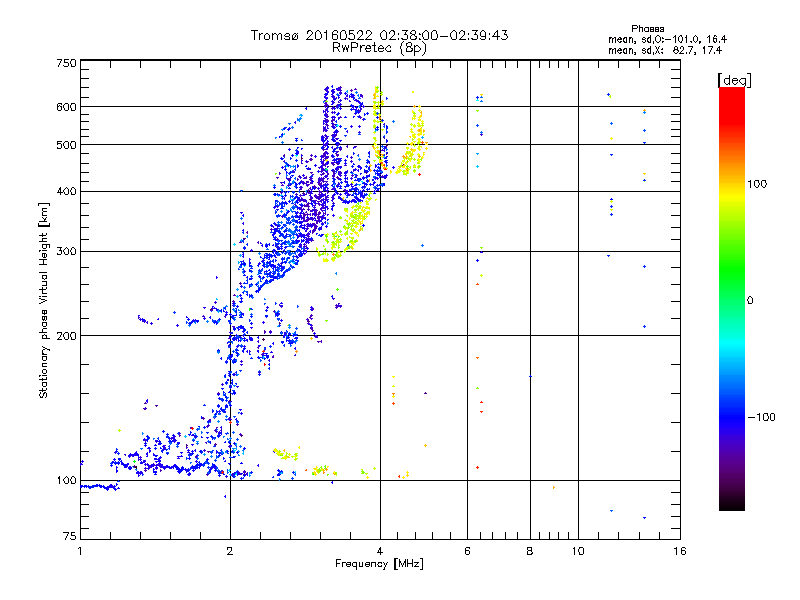Click the y-axis tick label '400'
The height and width of the screenshot is (600, 800).
pos(66,192)
